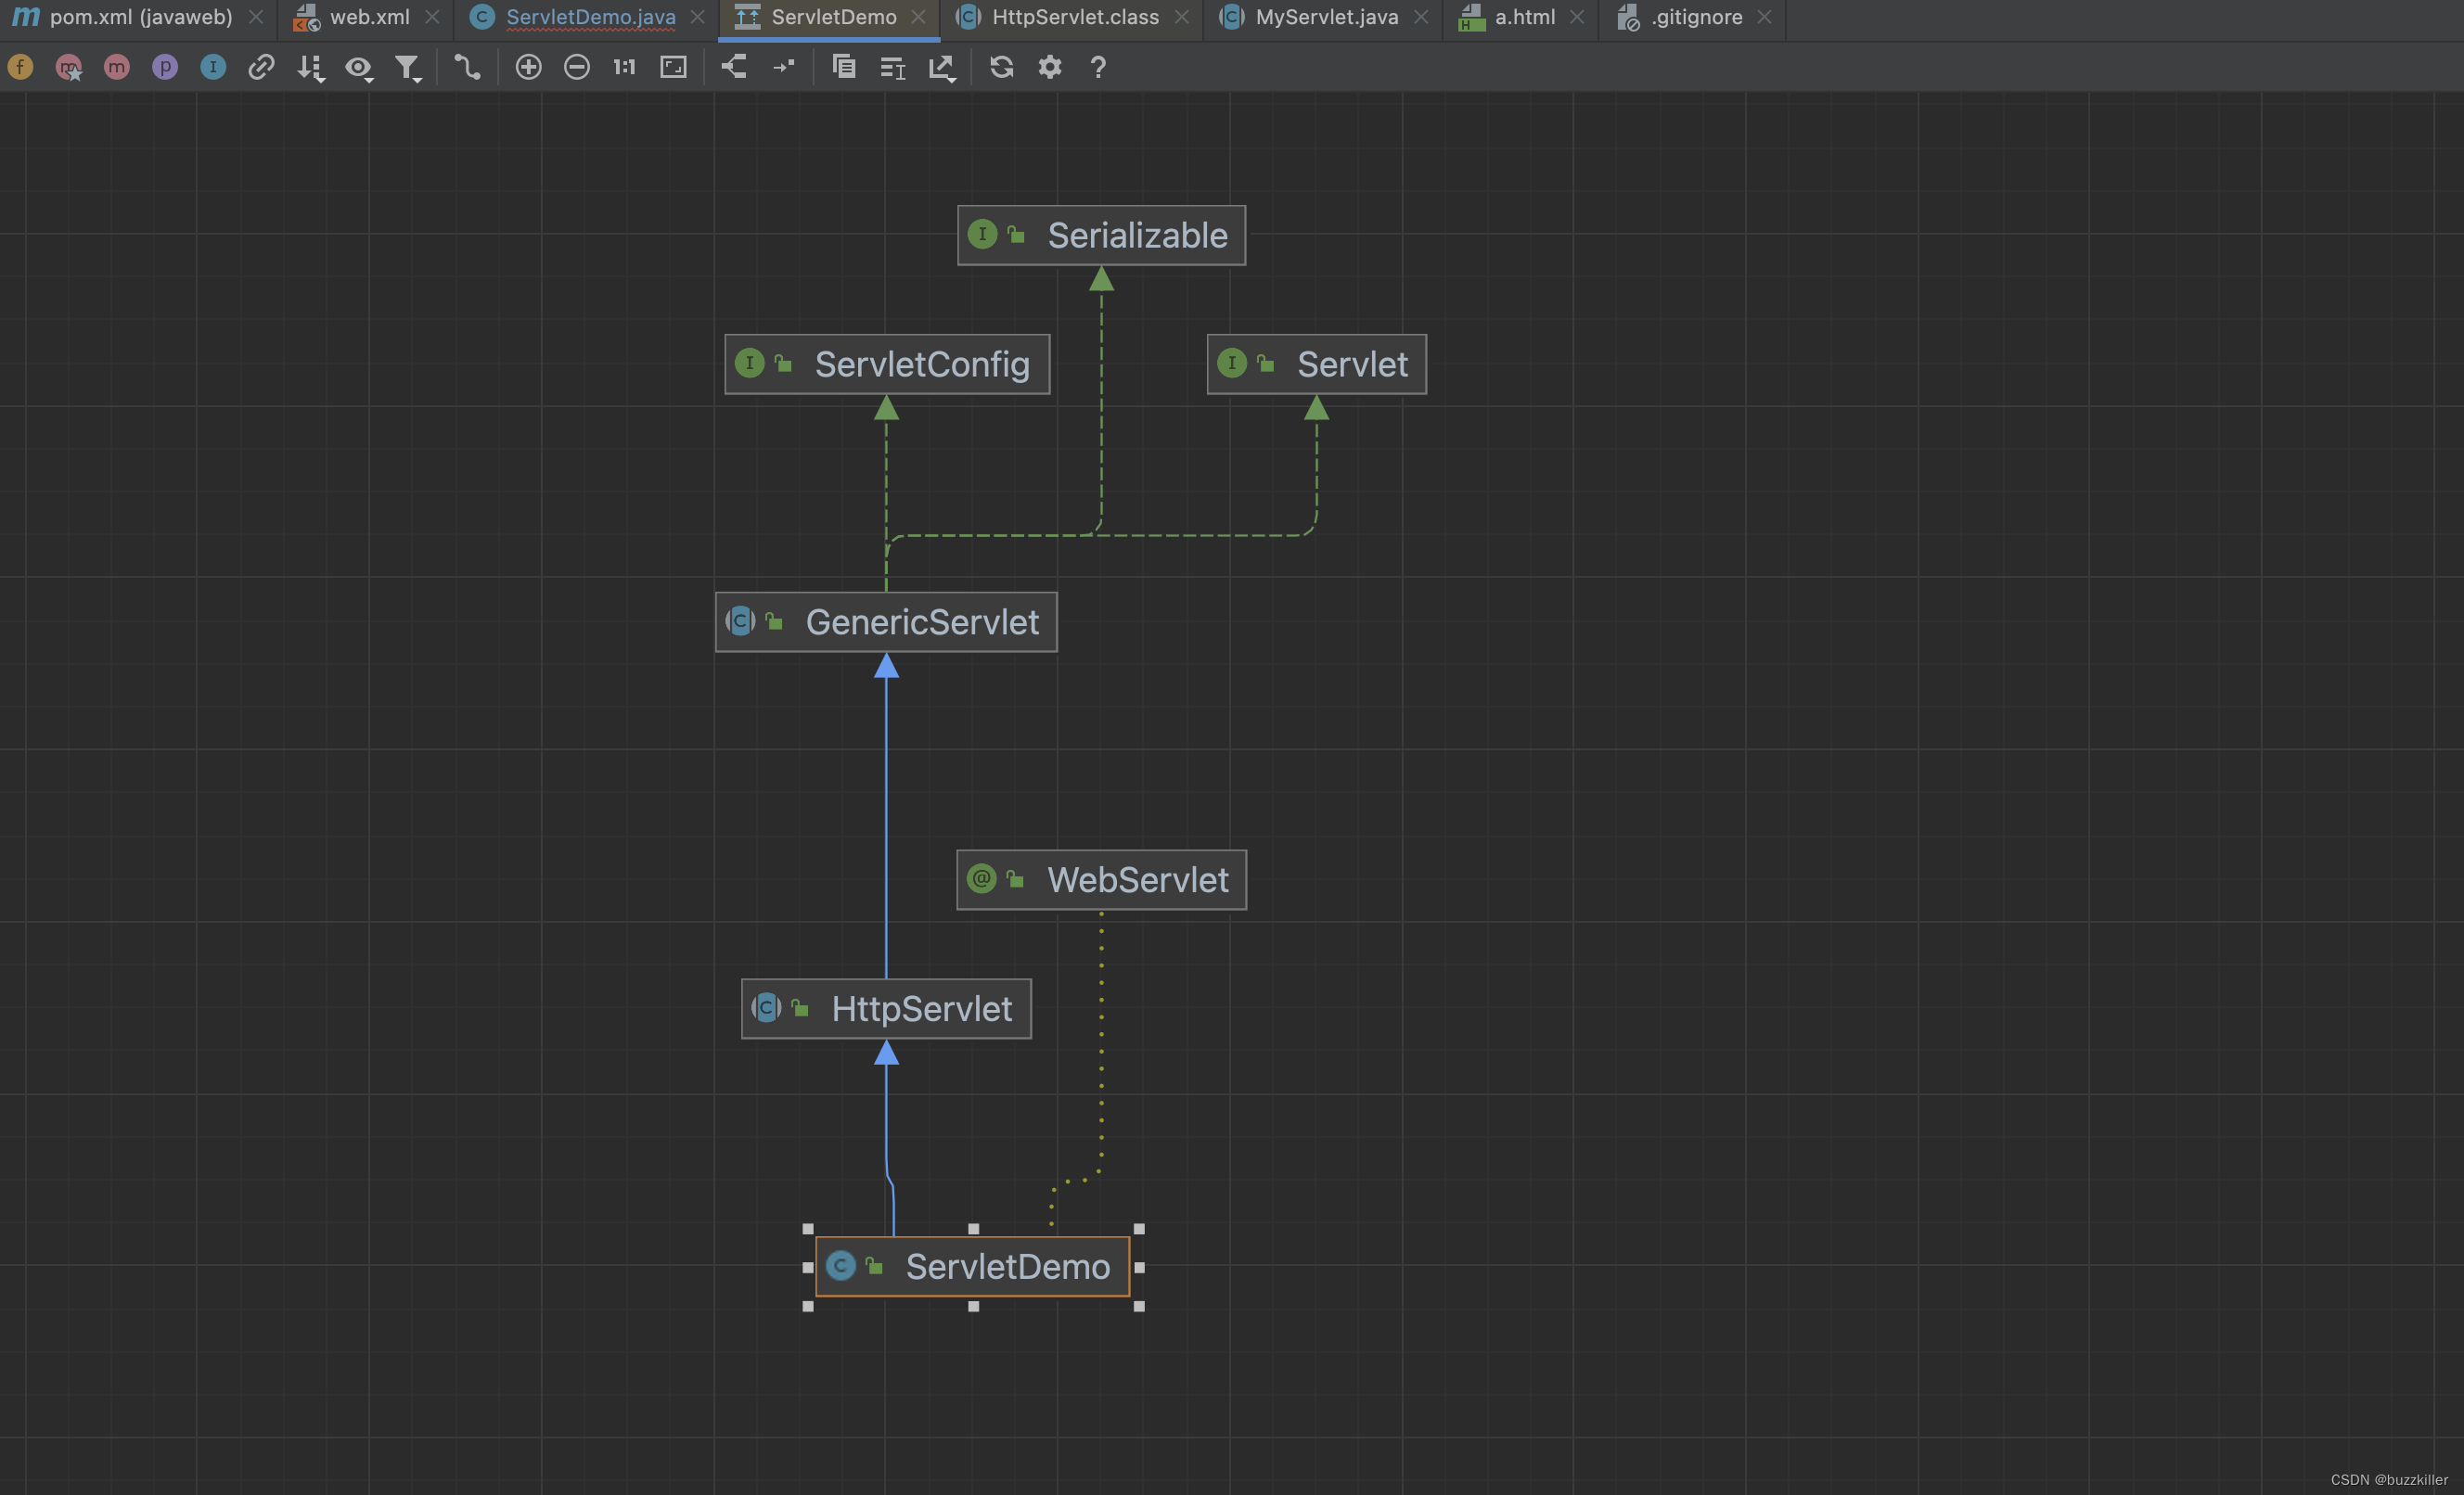Open the scope filter funnel dropdown
Screen dimensions: 2464x1495
(407, 68)
